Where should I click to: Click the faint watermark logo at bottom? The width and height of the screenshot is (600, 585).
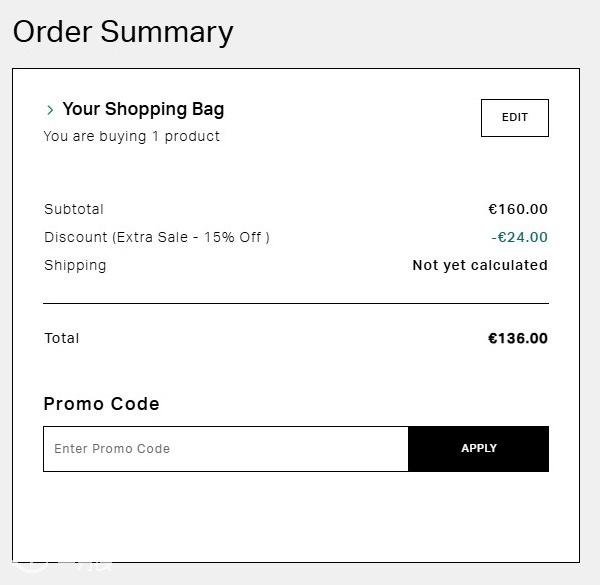[x=61, y=567]
